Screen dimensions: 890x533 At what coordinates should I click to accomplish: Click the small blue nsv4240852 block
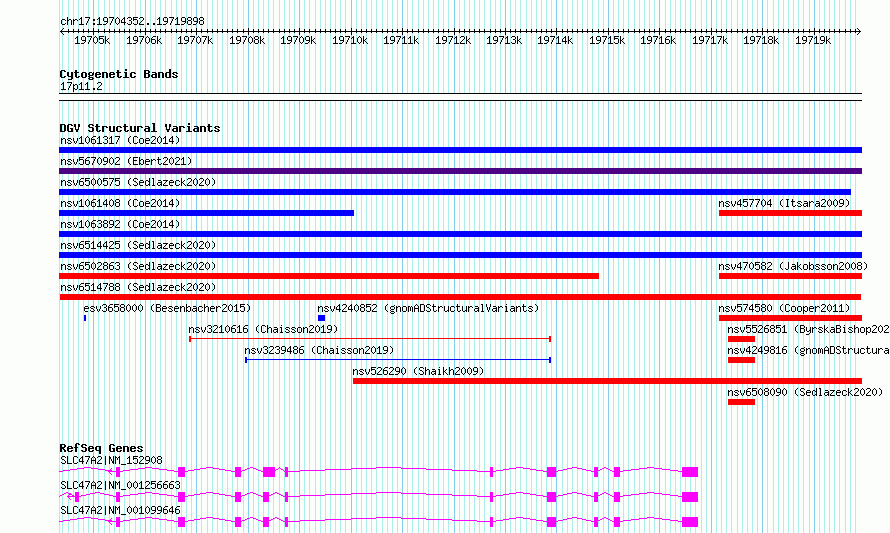click(x=321, y=318)
